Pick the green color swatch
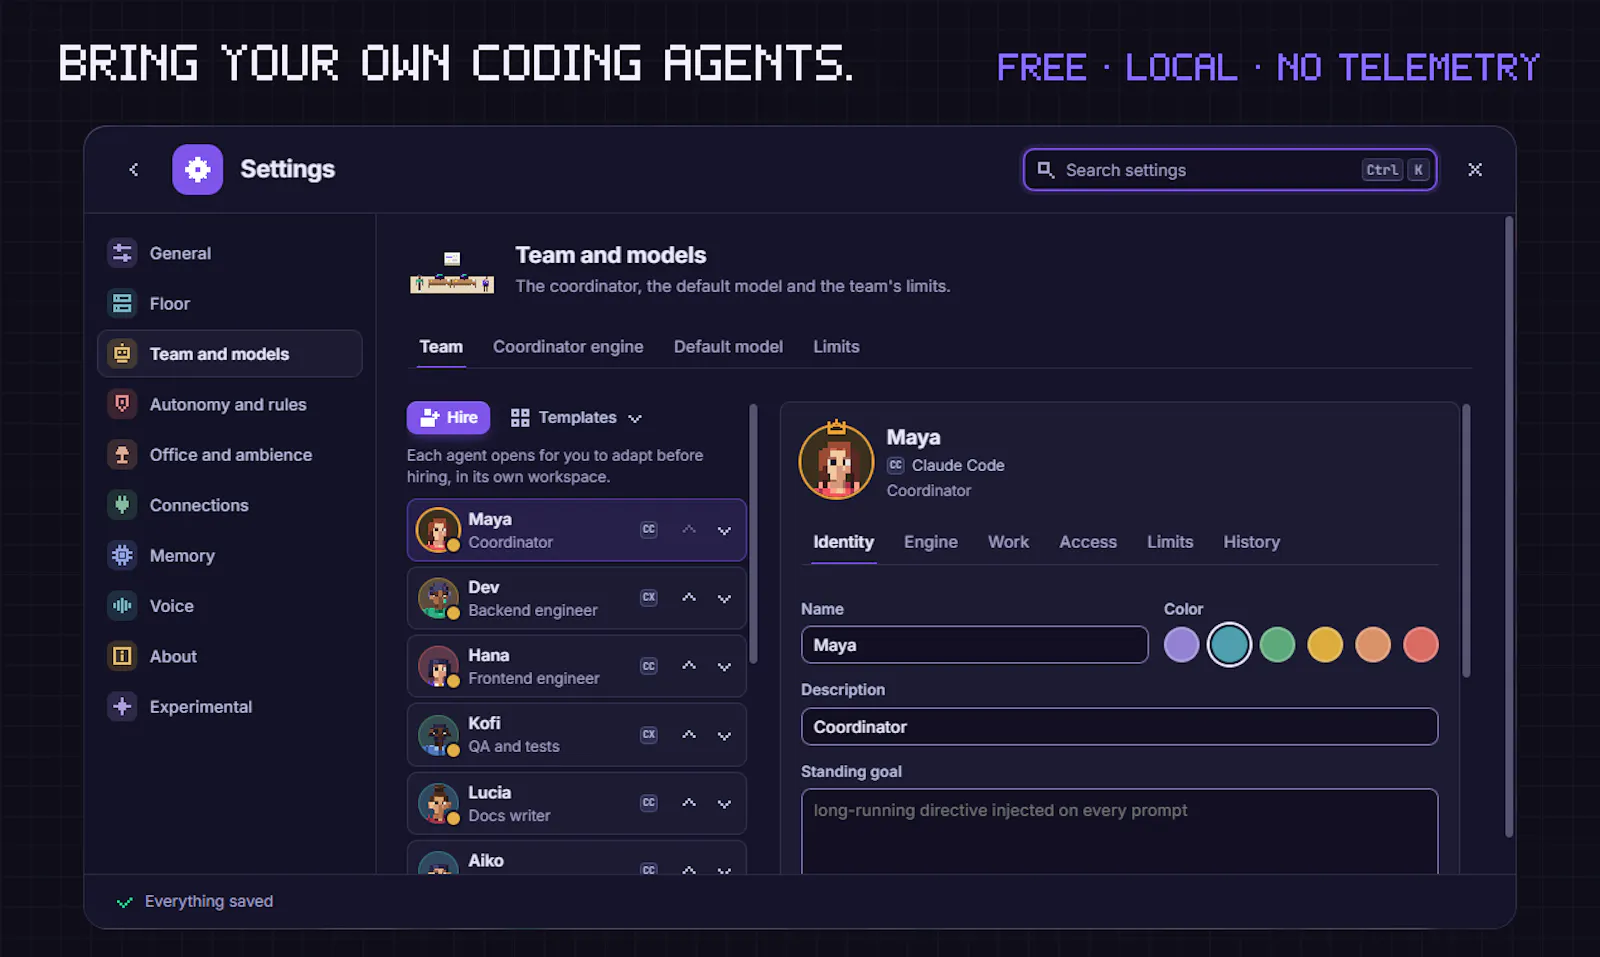This screenshot has width=1600, height=957. pos(1277,645)
